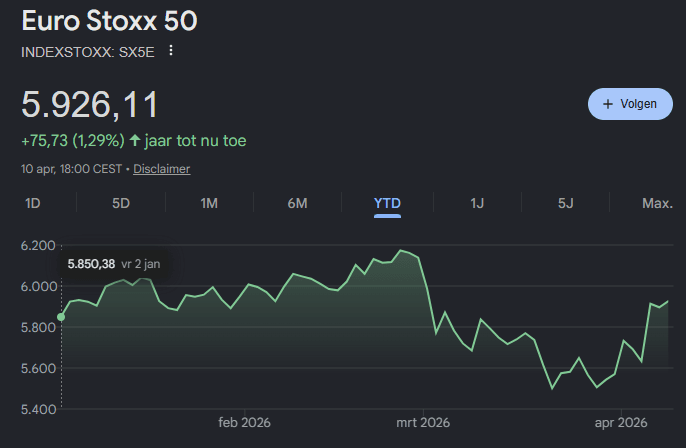Switch chart to the 6M range

click(x=297, y=203)
